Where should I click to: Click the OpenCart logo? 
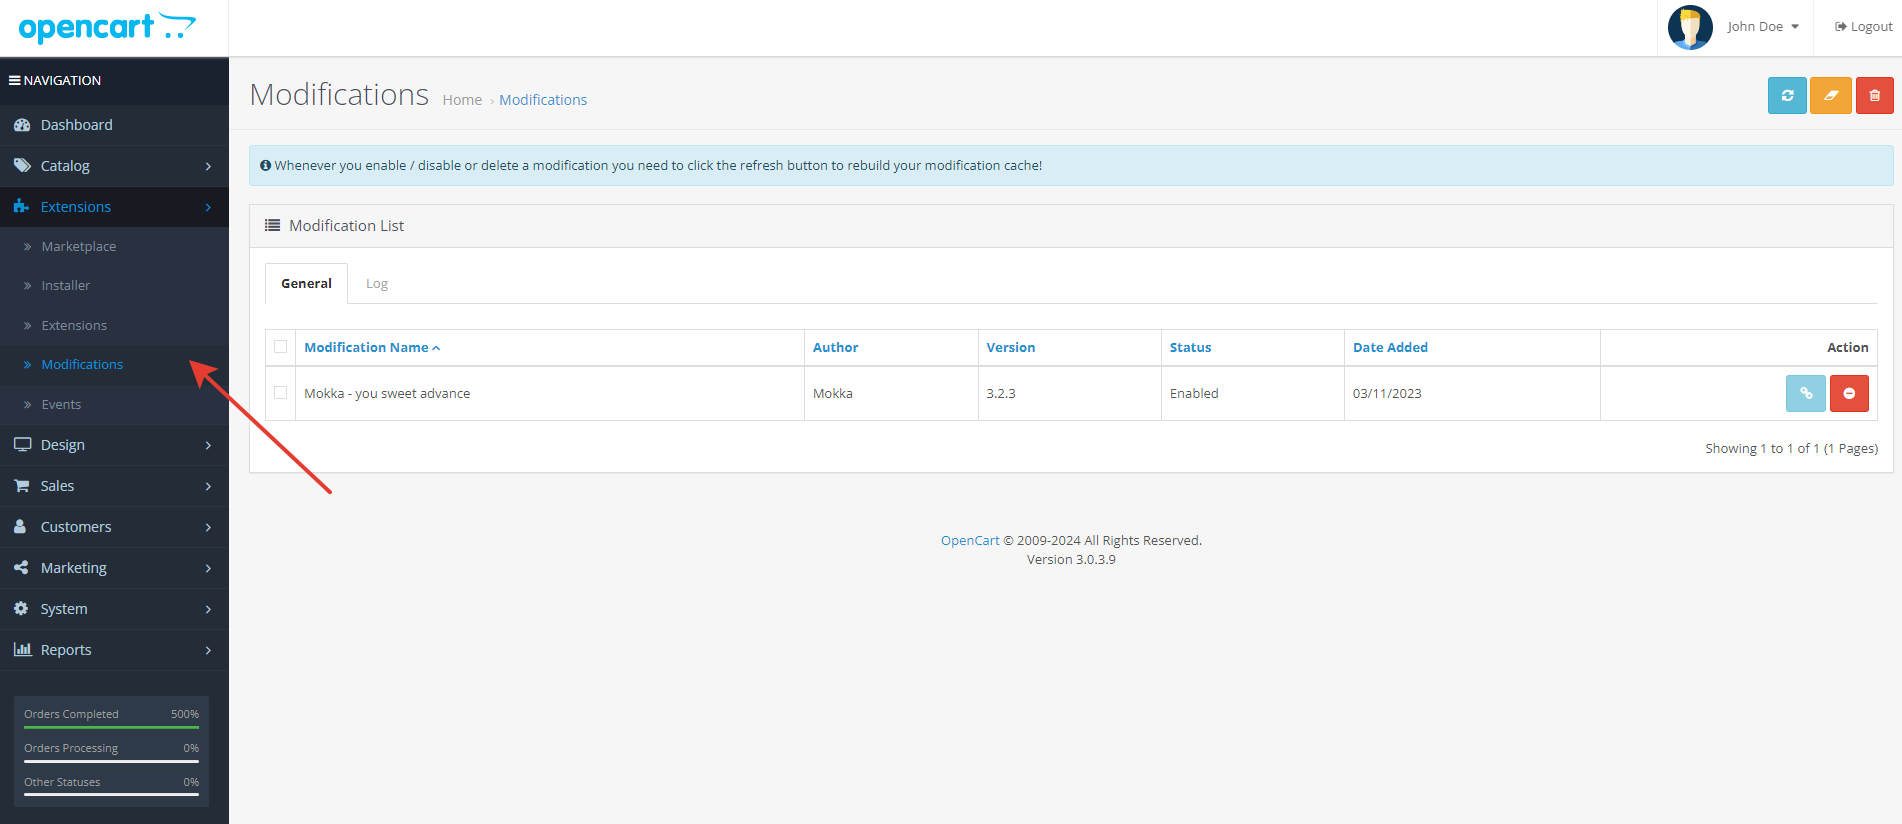(107, 27)
